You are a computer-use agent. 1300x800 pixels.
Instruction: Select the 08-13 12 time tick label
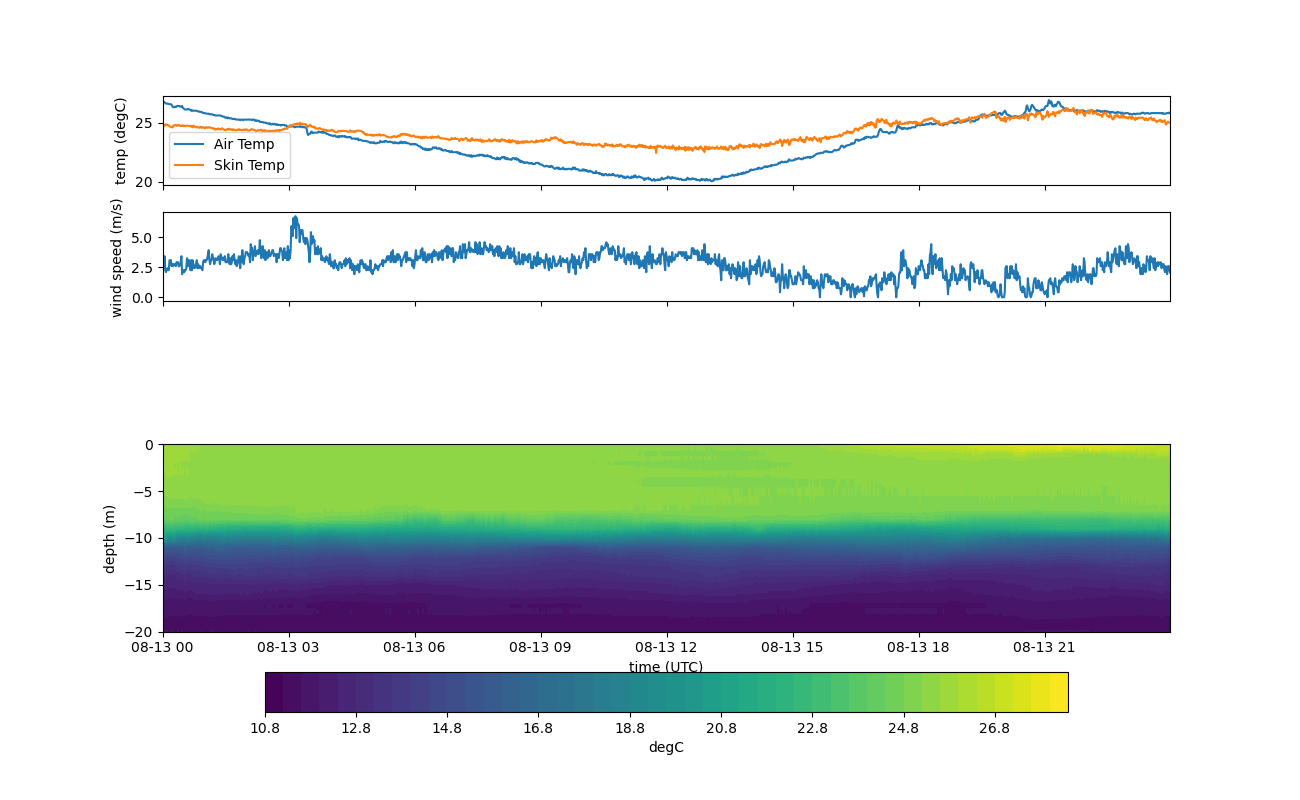[666, 647]
